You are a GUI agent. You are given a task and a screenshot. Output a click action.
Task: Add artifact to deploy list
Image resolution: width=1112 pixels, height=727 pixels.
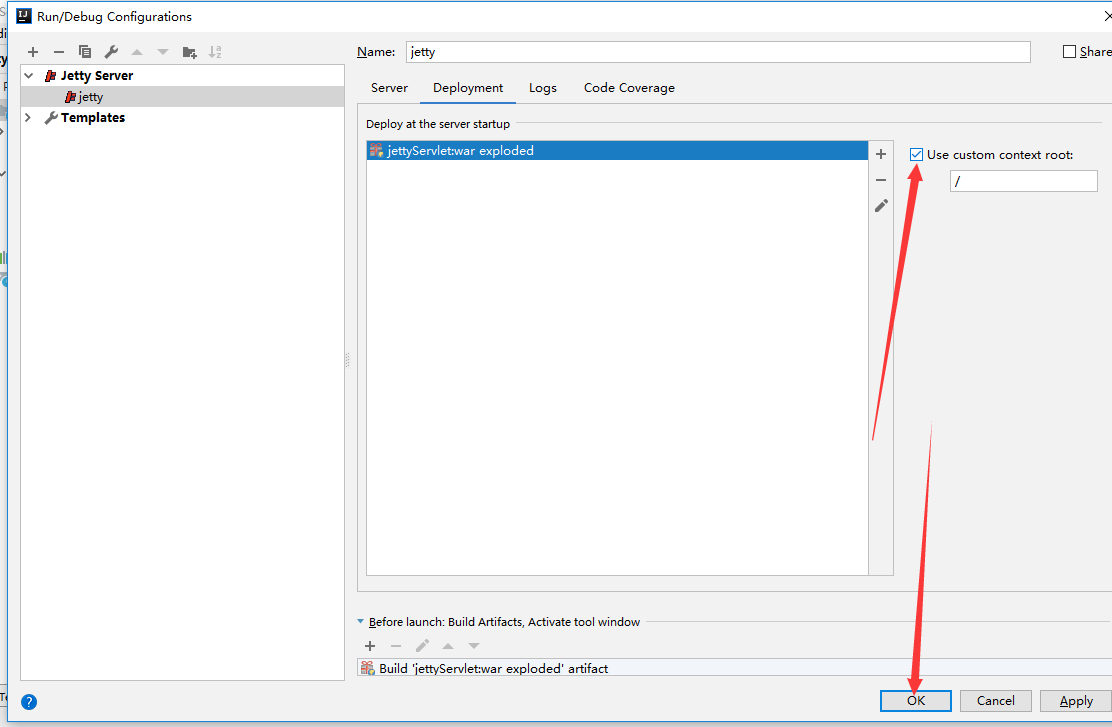click(881, 154)
